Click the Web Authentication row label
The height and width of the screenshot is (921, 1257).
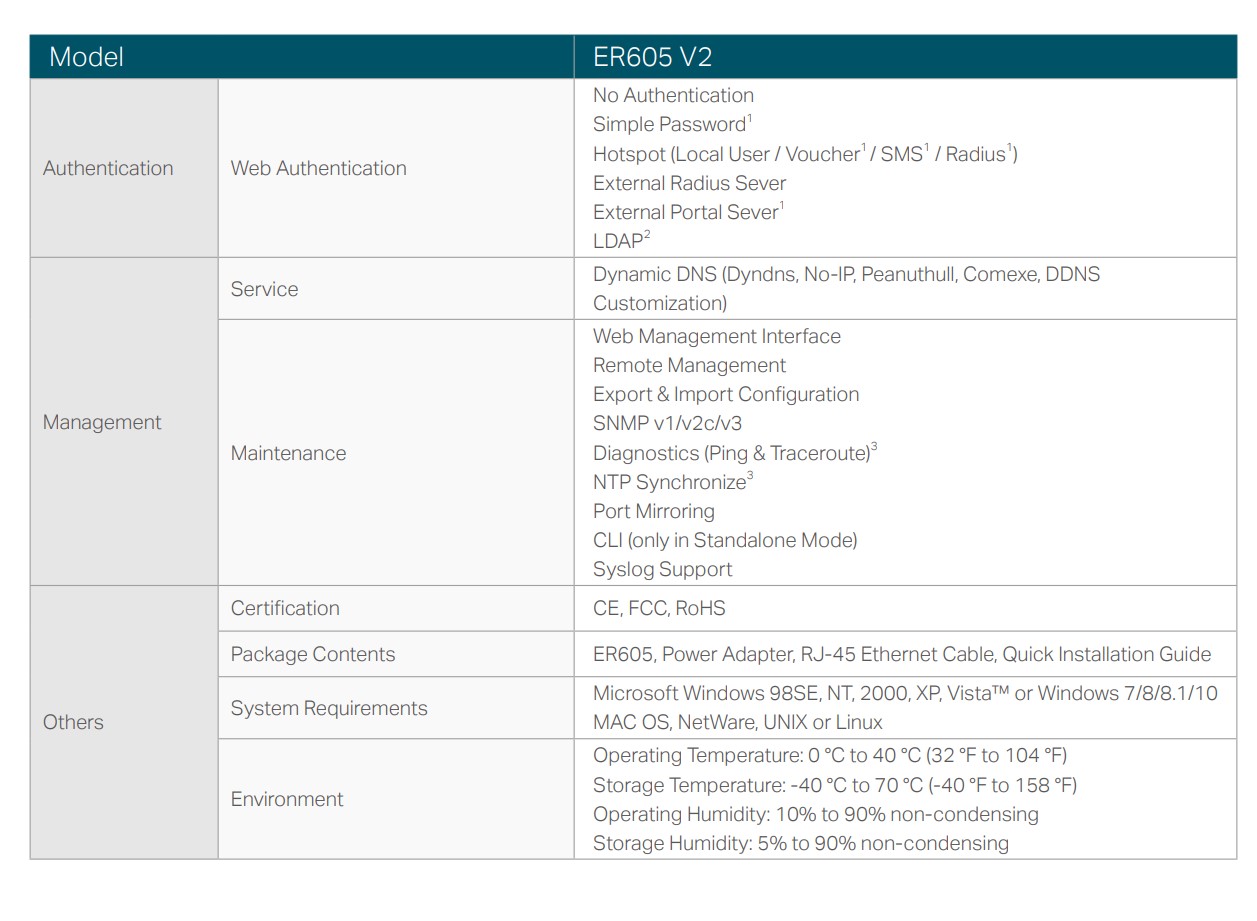pyautogui.click(x=318, y=168)
